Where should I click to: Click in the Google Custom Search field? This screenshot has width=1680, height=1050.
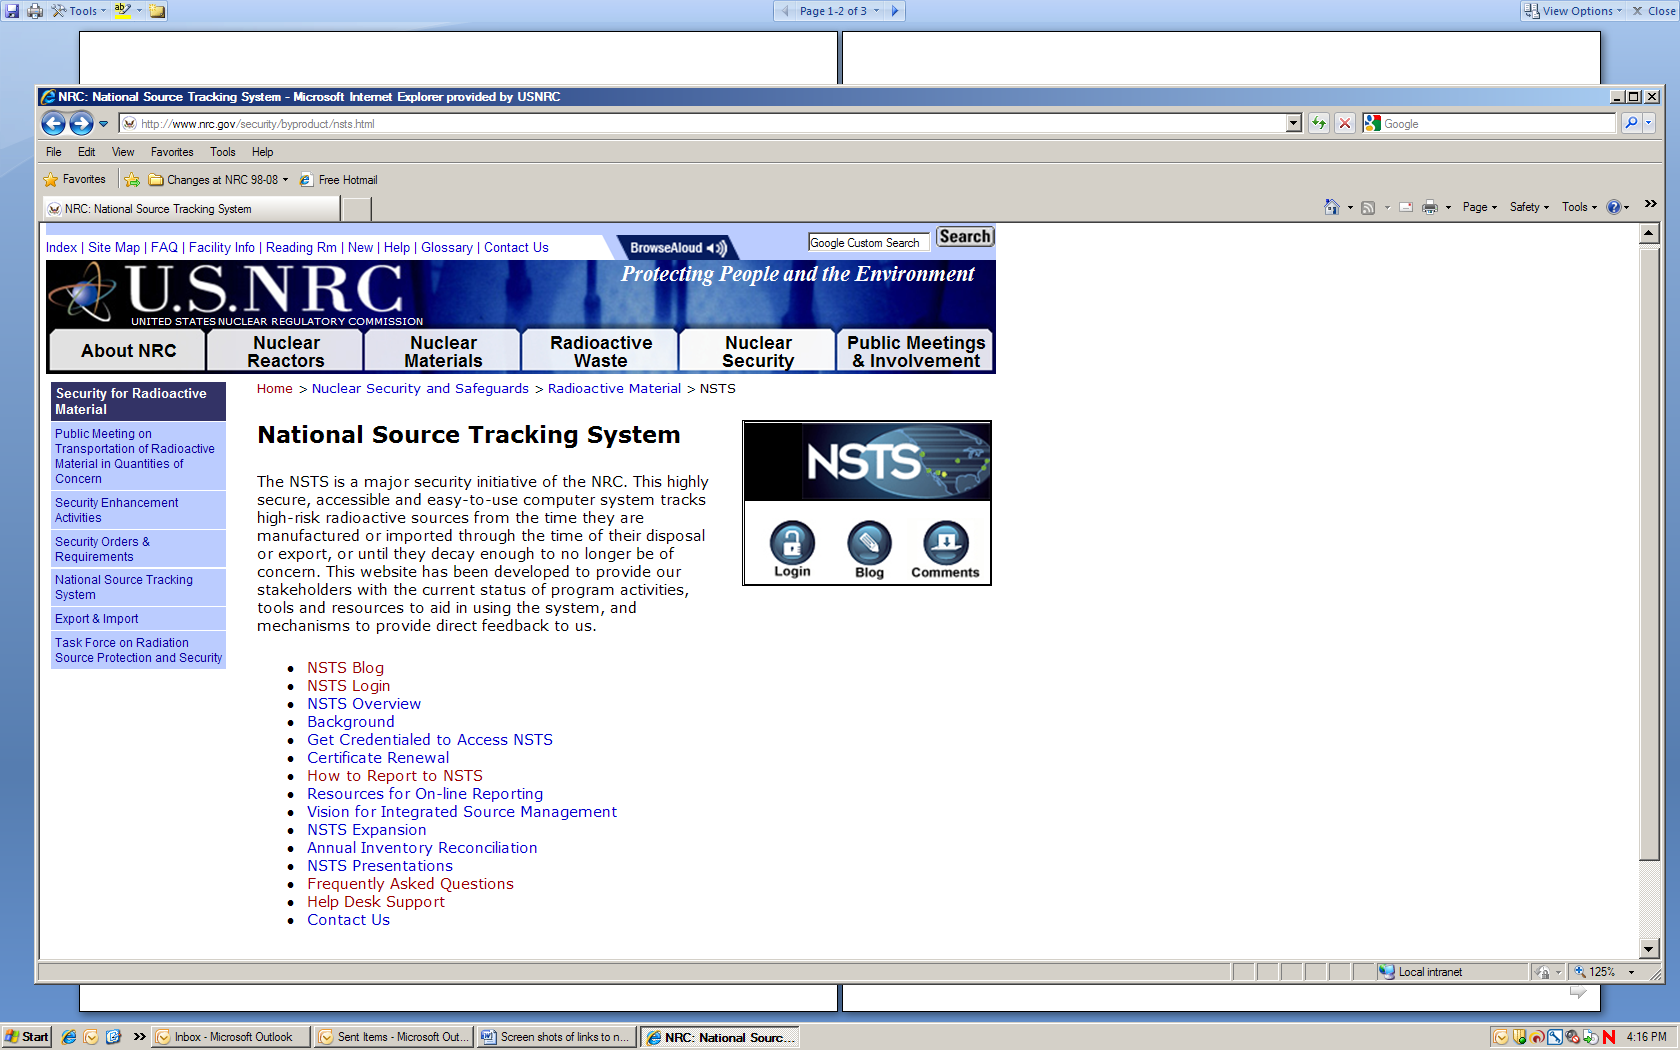(x=868, y=243)
